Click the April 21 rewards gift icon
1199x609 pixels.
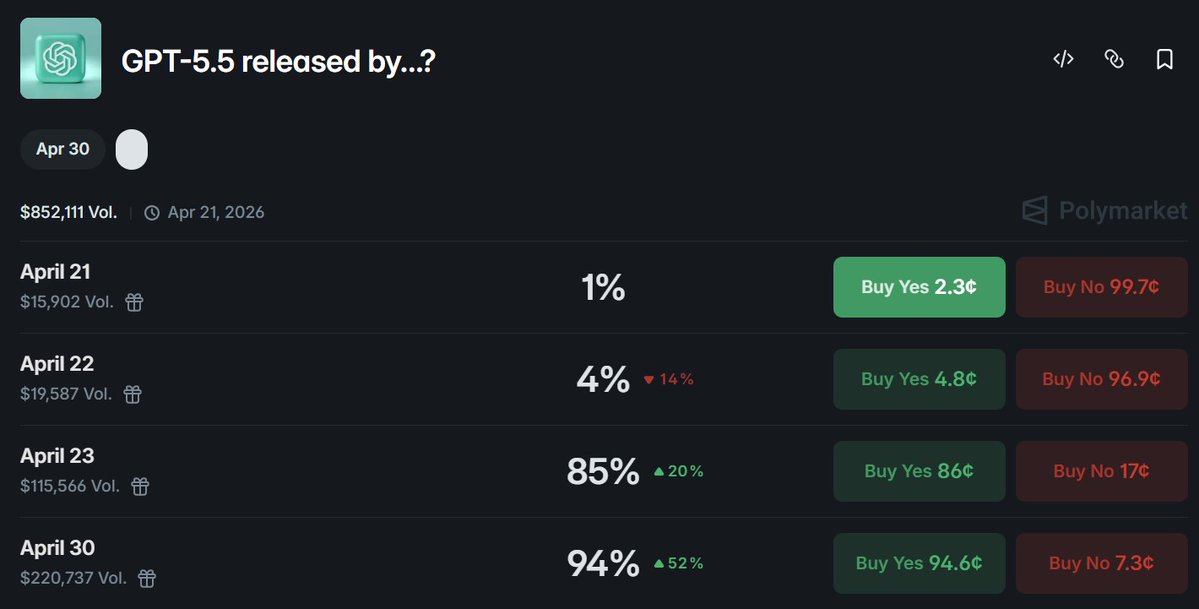(x=134, y=302)
